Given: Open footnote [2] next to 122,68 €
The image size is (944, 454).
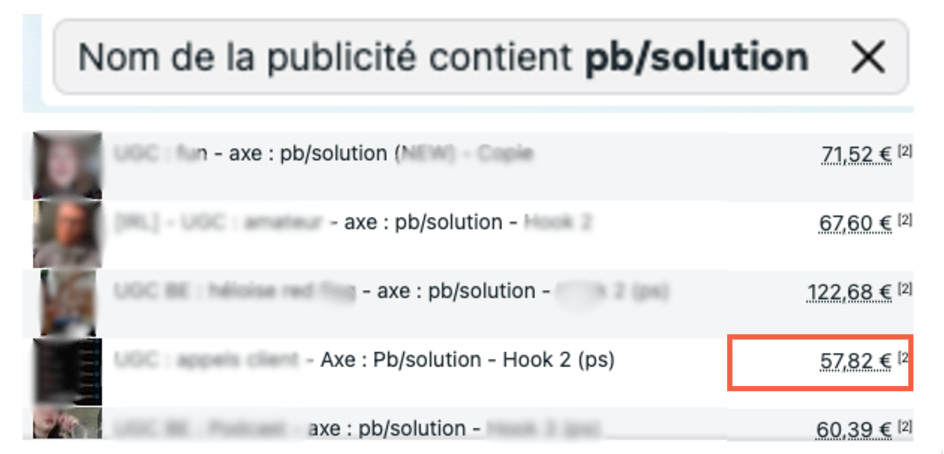Looking at the screenshot, I should 905,289.
